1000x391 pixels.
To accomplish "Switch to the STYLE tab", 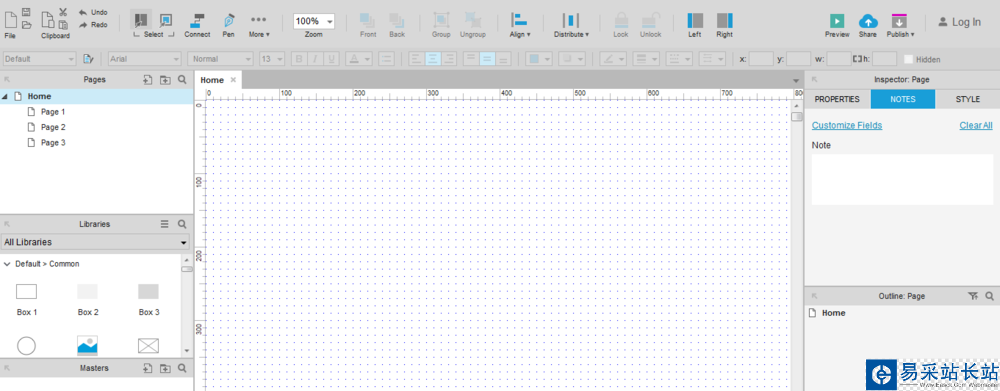I will click(967, 99).
